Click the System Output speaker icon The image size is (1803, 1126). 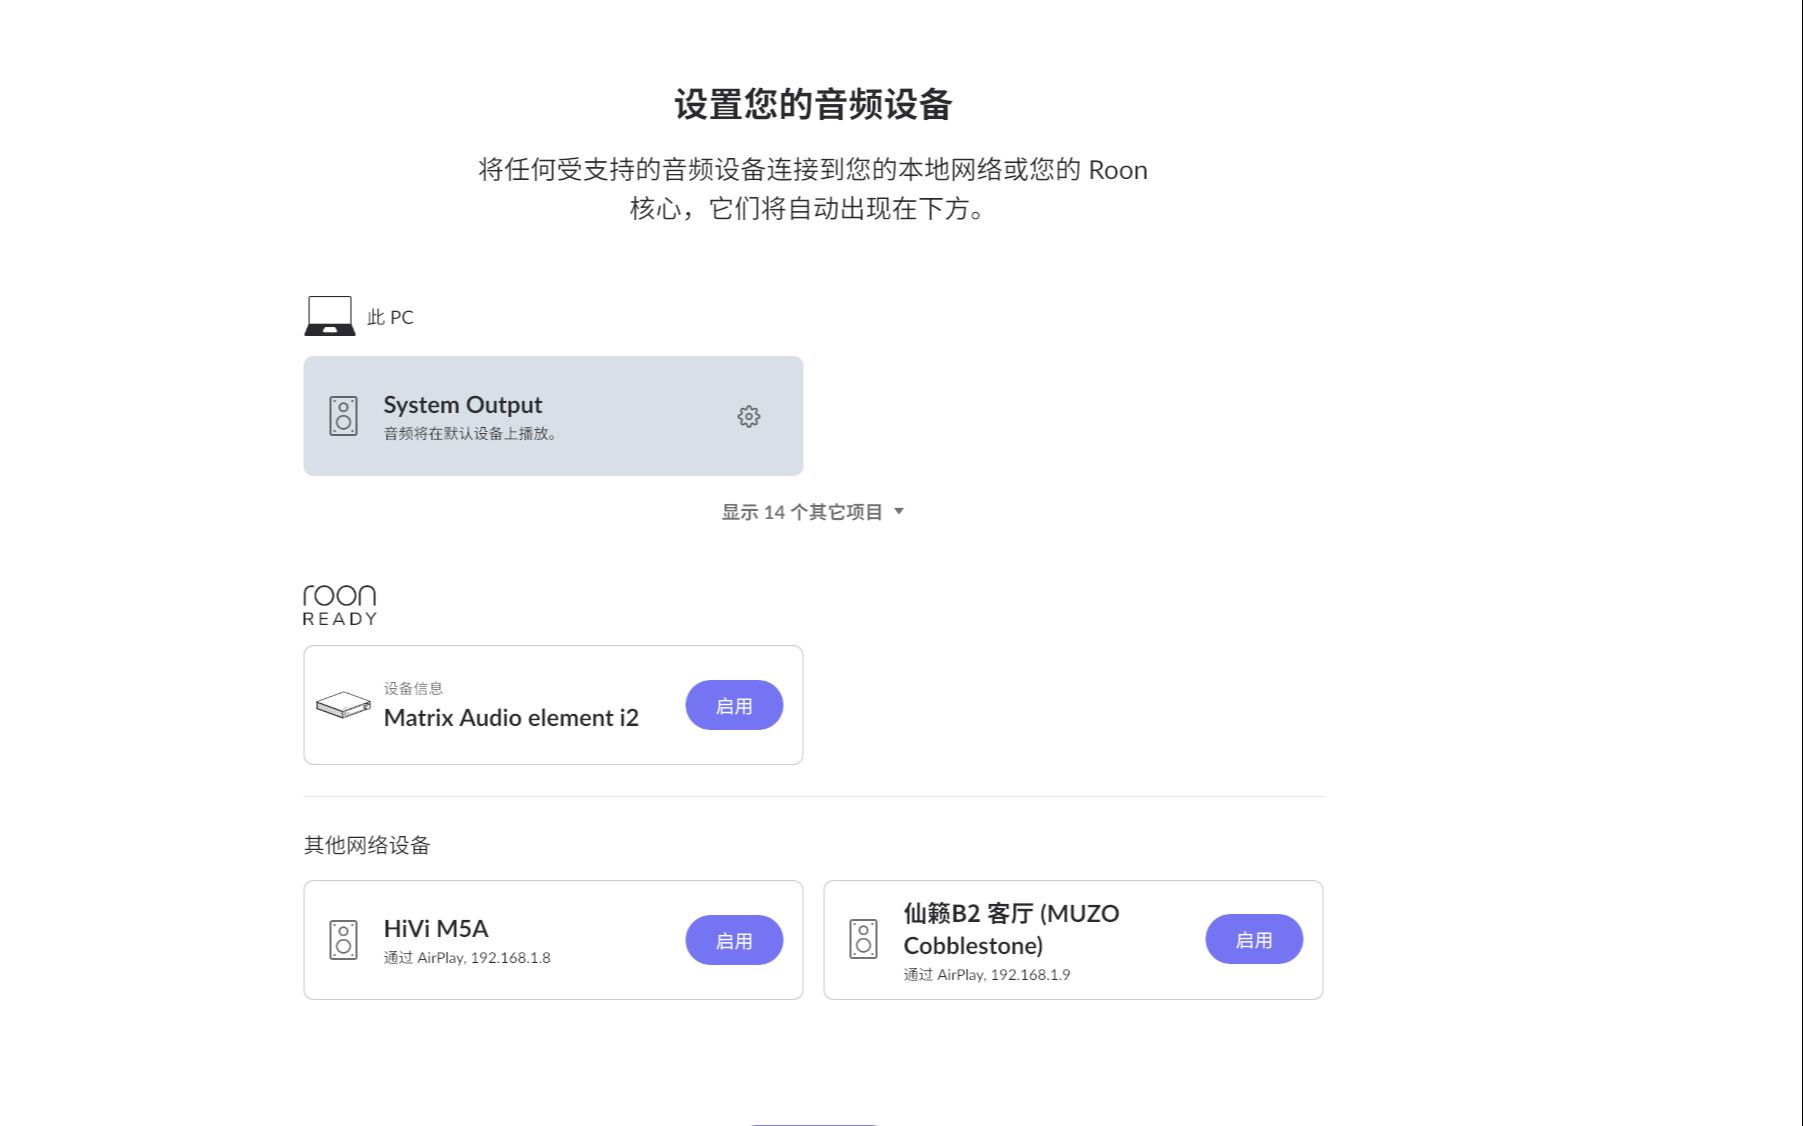tap(343, 416)
